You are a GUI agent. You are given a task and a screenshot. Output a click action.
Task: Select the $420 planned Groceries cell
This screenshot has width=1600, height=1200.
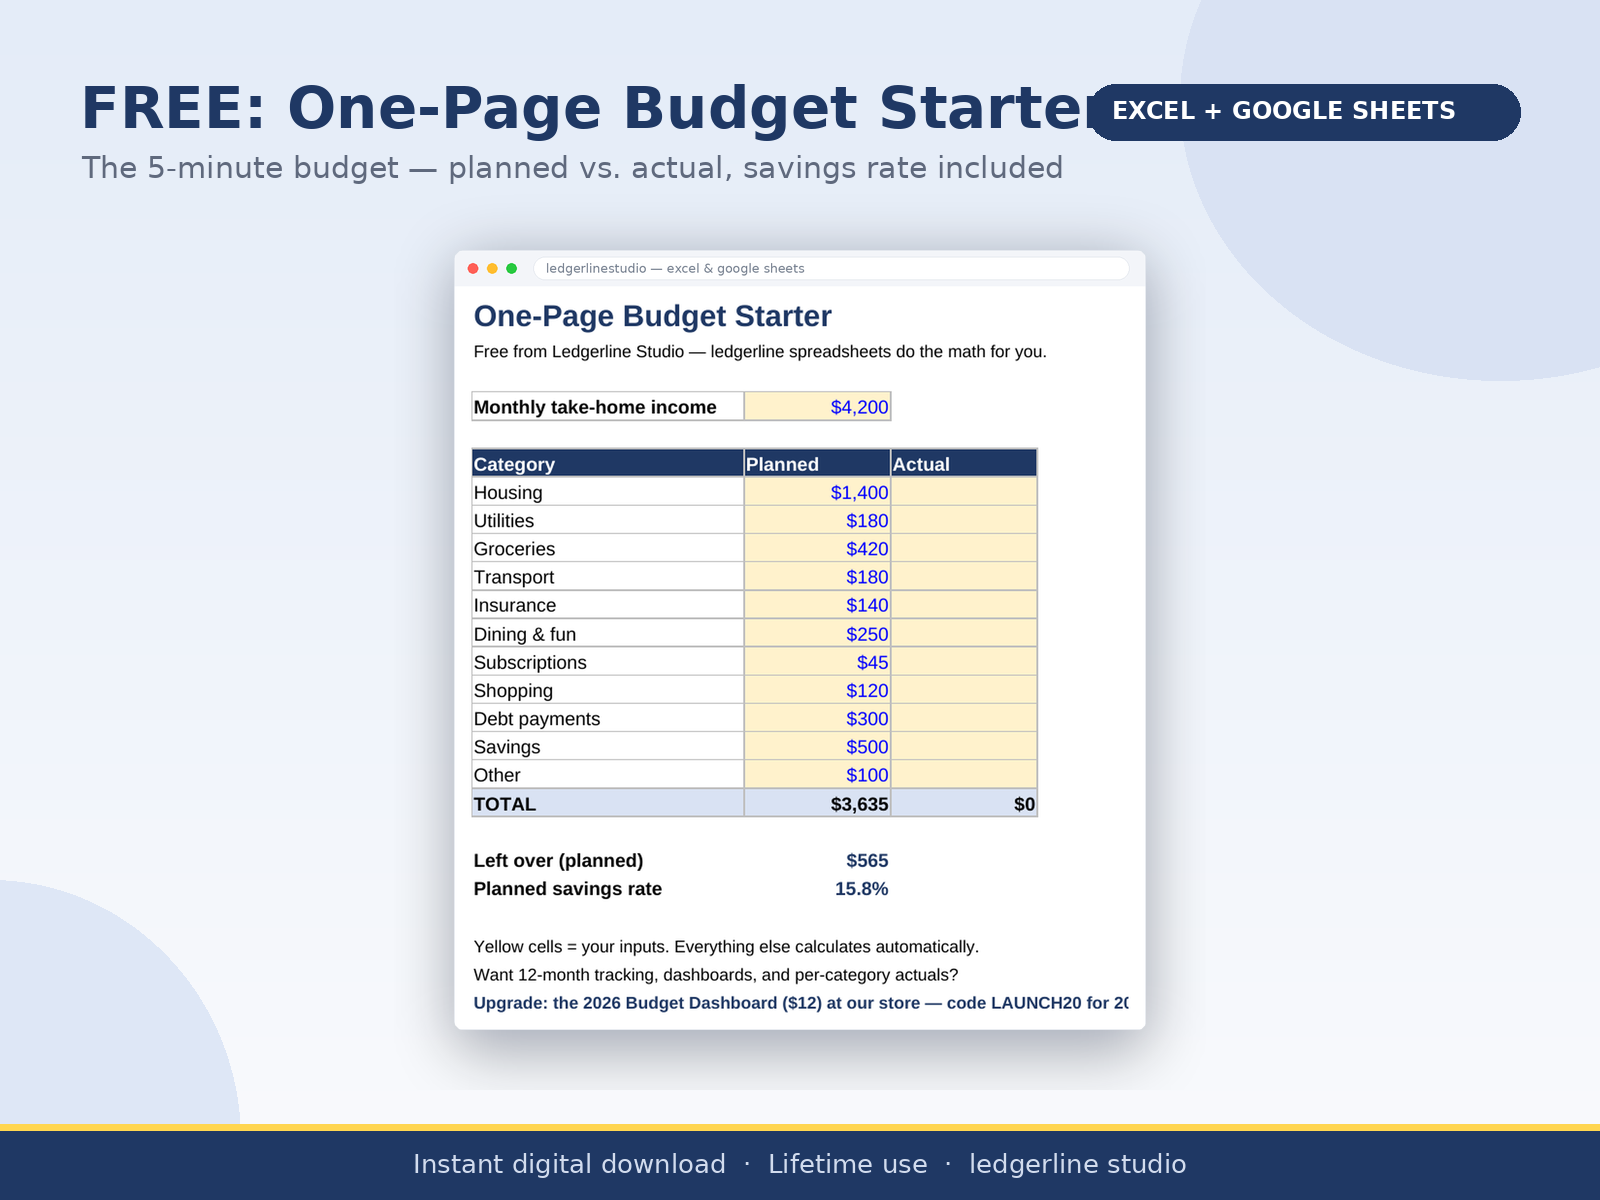click(x=817, y=548)
